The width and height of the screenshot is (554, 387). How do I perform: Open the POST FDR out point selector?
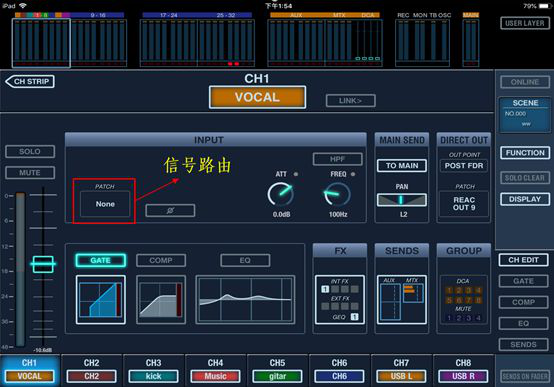coord(464,166)
